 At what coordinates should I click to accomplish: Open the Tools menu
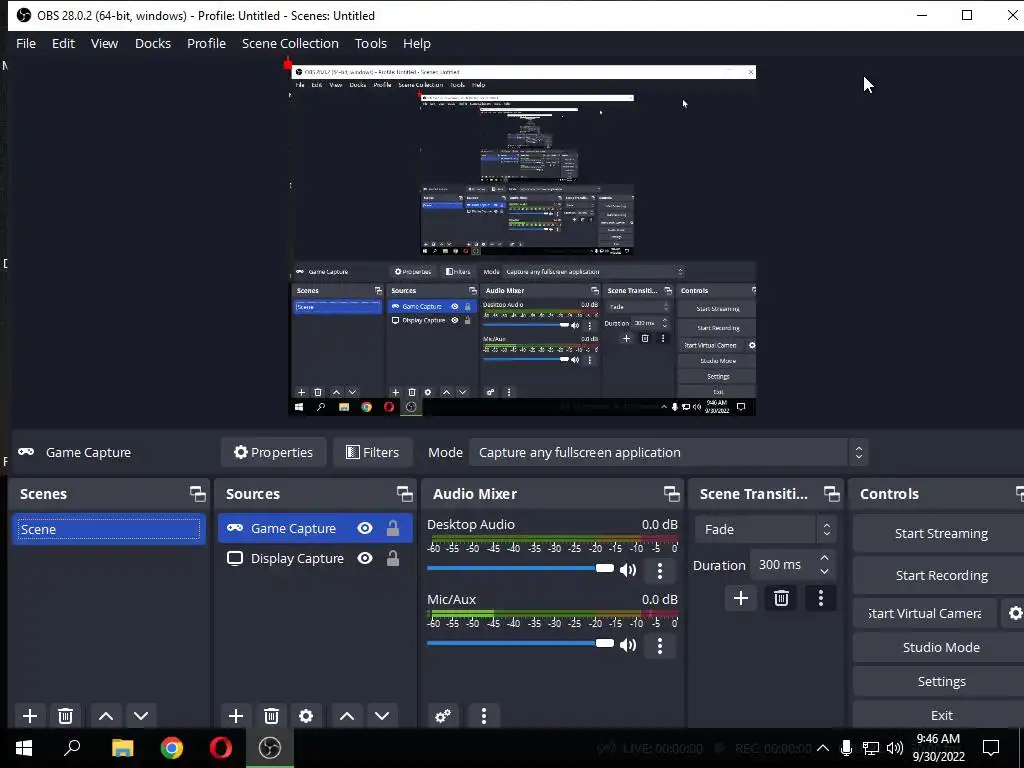[371, 43]
